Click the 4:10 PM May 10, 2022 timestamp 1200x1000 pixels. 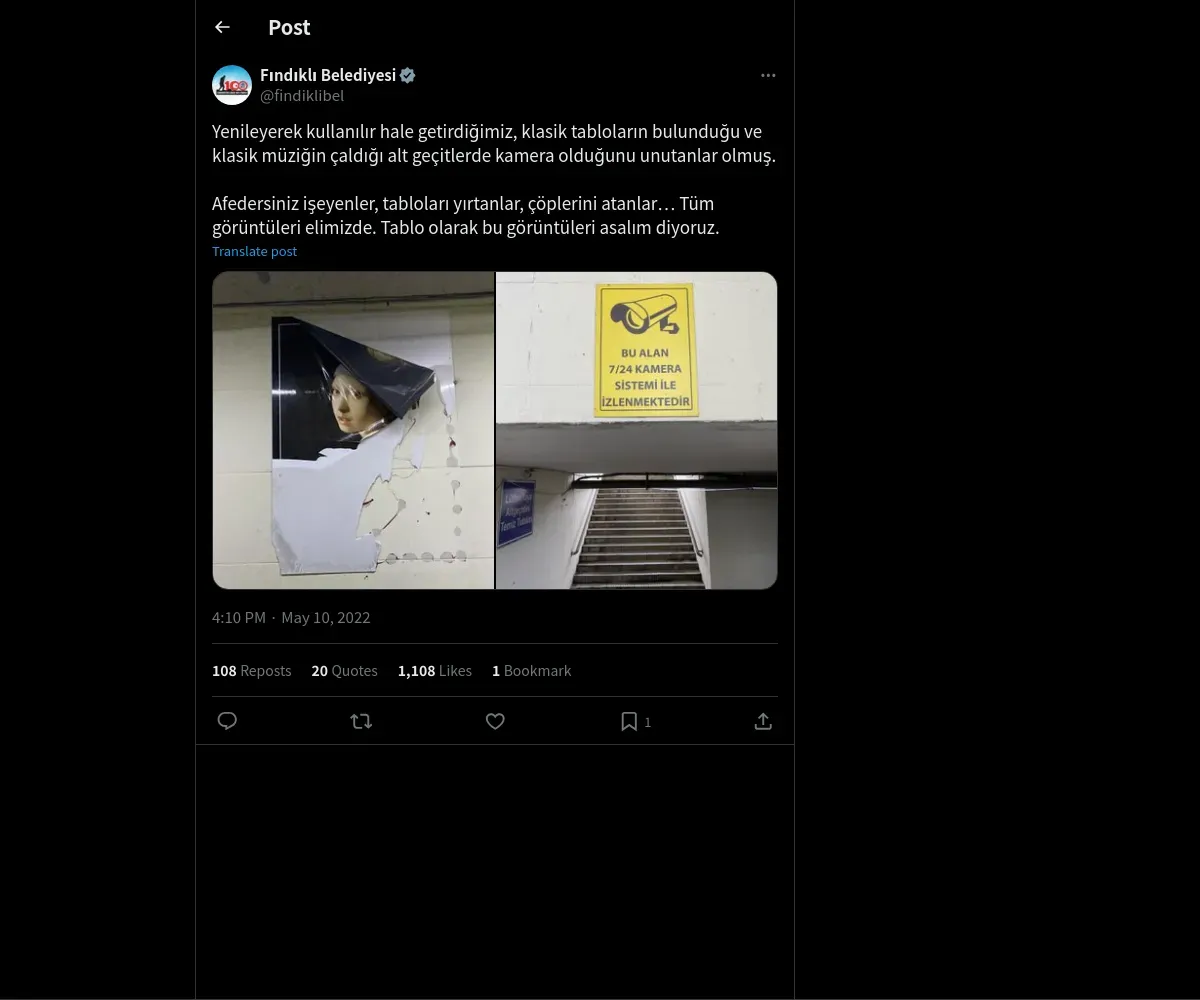[291, 617]
